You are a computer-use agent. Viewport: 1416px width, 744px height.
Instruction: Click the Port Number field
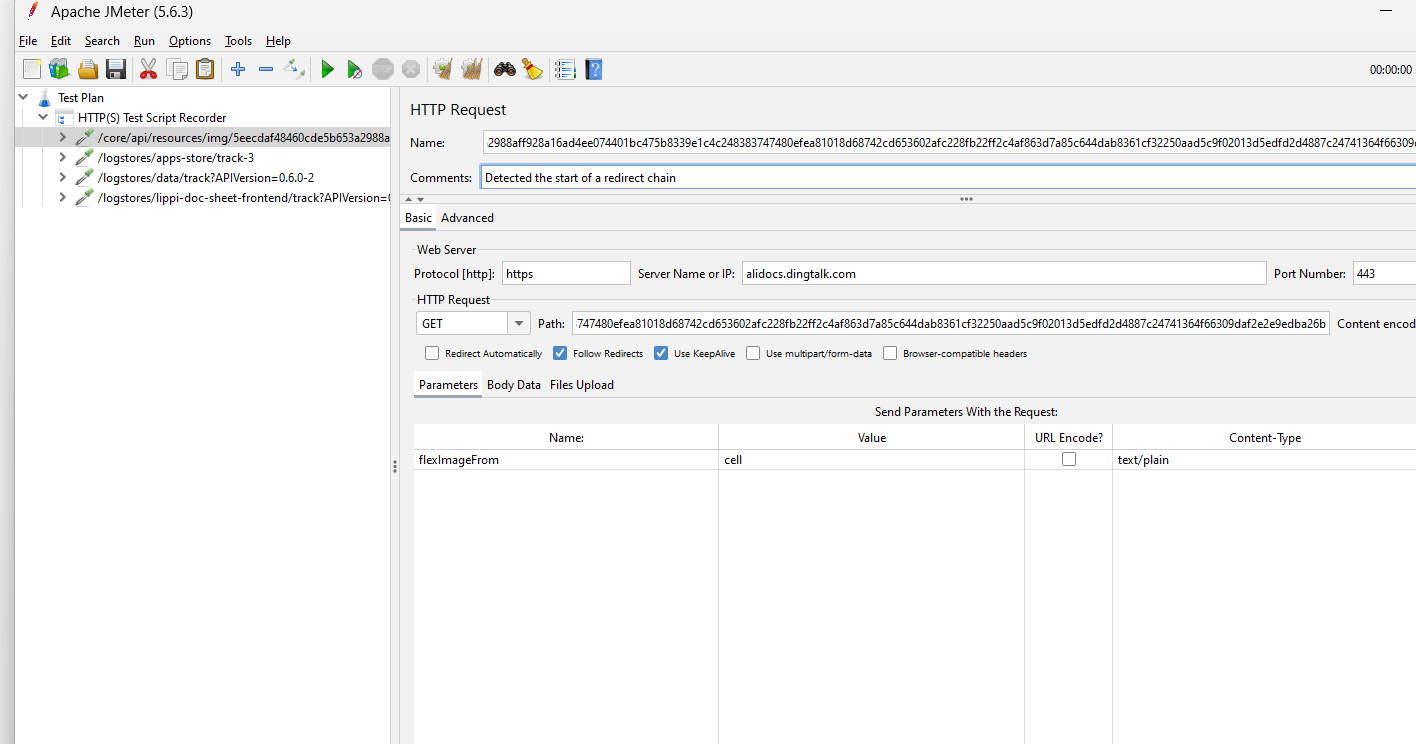(1384, 273)
